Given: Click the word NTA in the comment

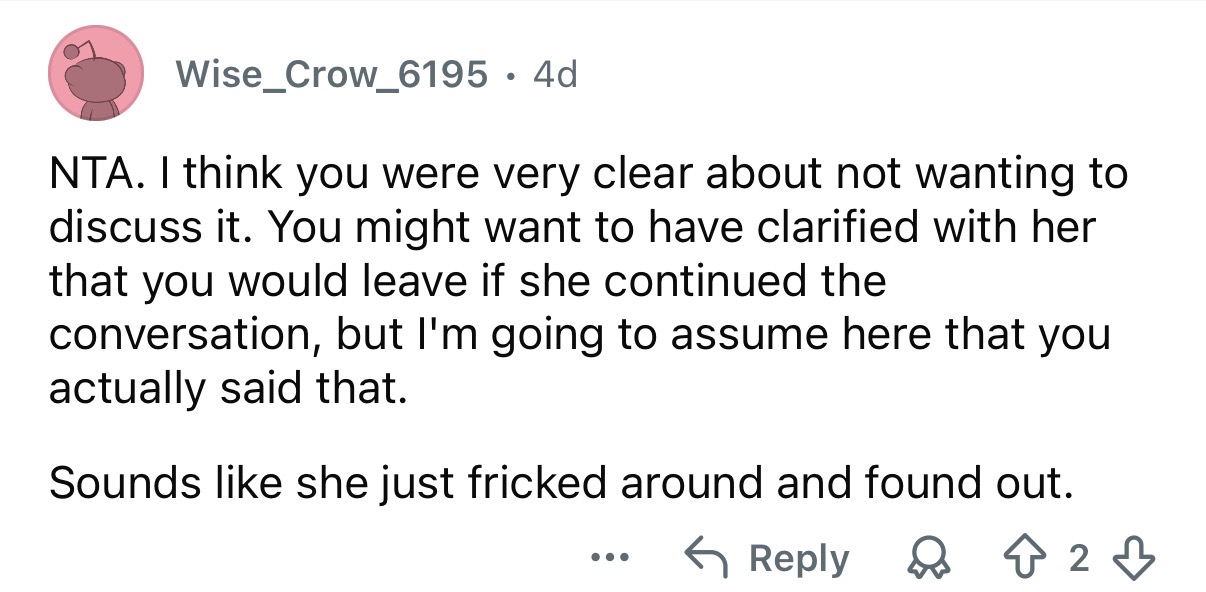Looking at the screenshot, I should pyautogui.click(x=87, y=174).
